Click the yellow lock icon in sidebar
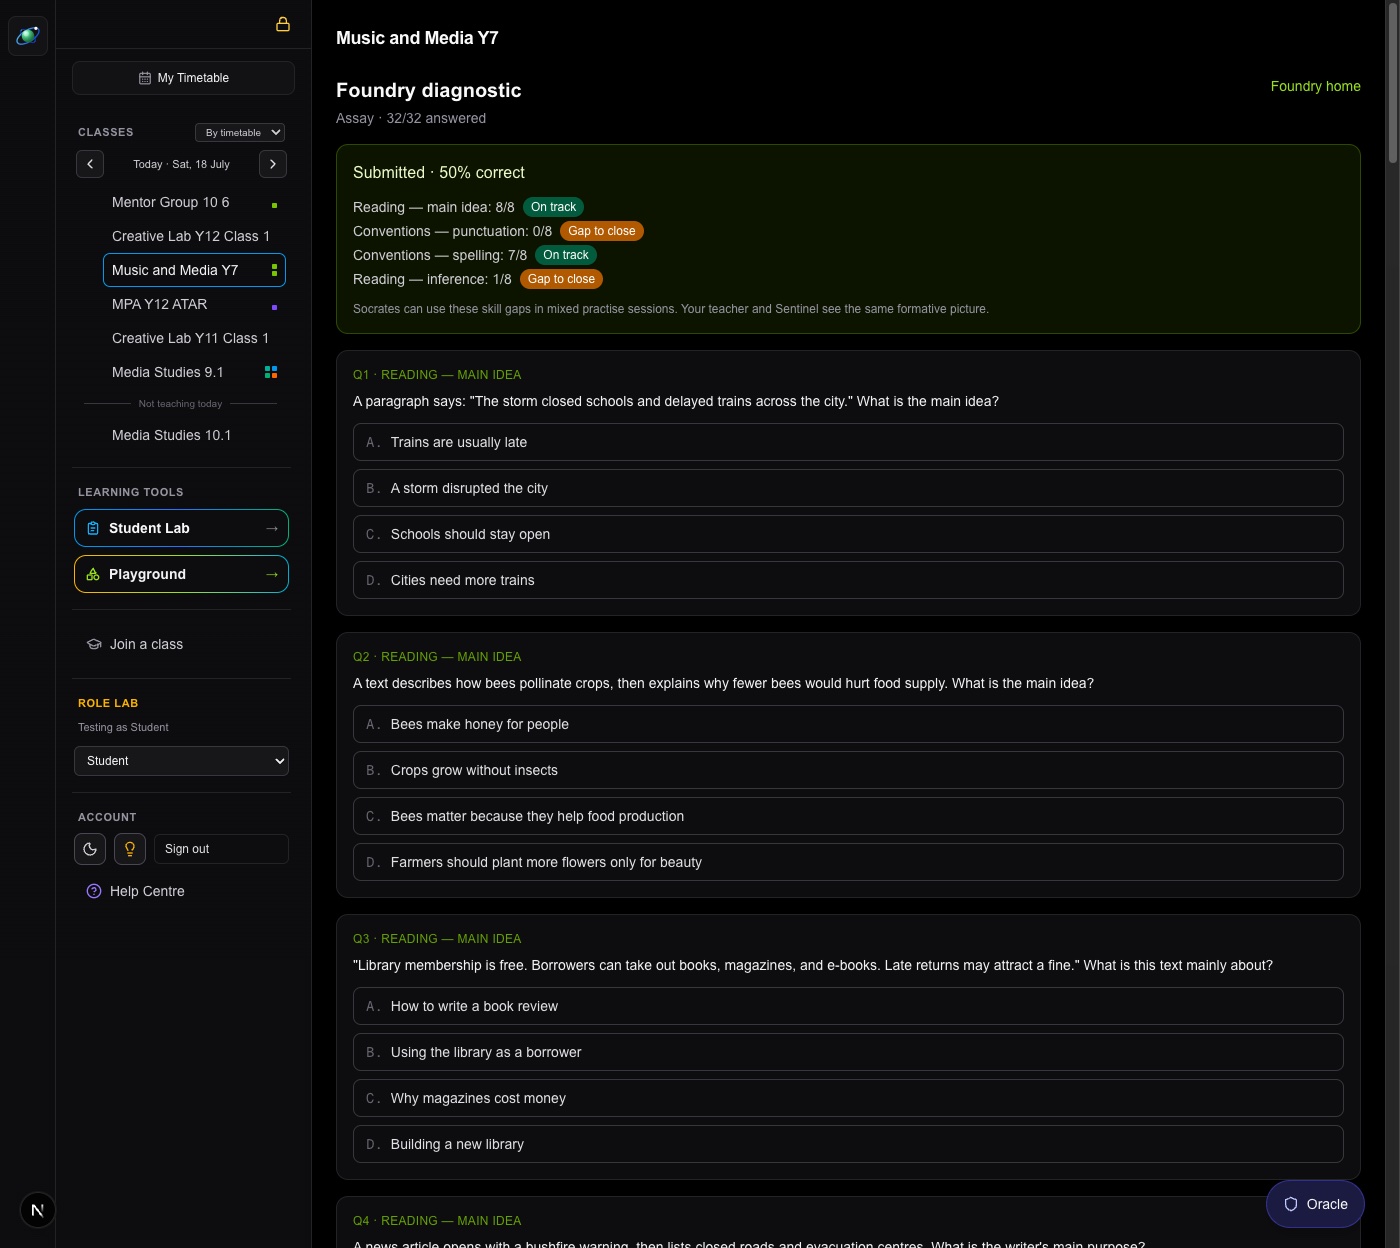This screenshot has width=1400, height=1248. coord(283,24)
